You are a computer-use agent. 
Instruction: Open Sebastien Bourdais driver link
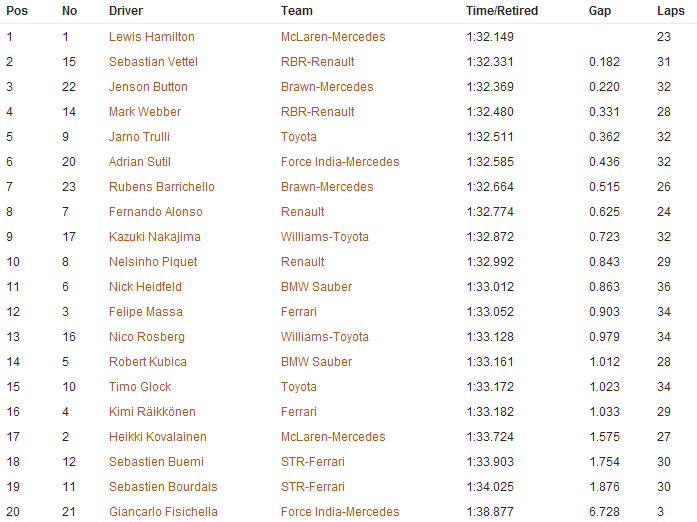163,486
